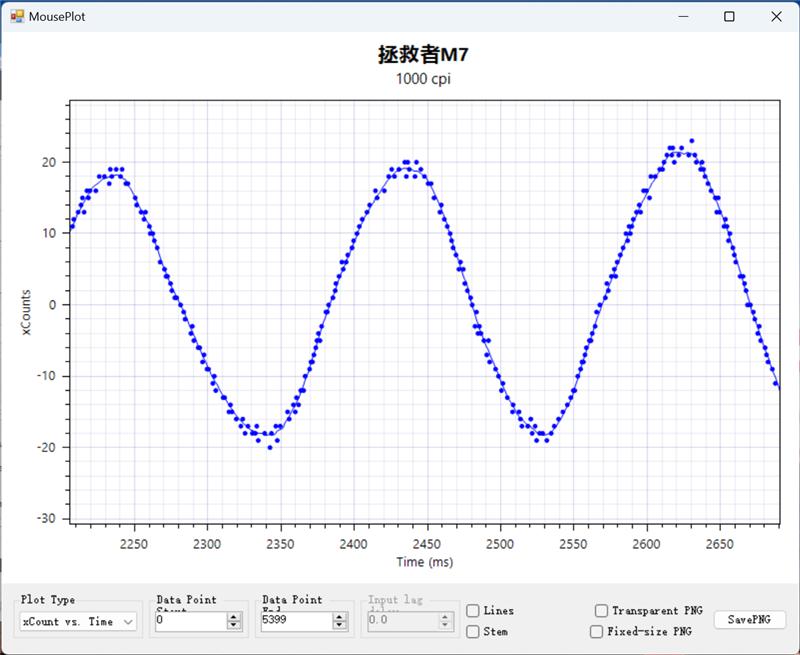Enable Fixed-size PNG checkbox

click(597, 632)
